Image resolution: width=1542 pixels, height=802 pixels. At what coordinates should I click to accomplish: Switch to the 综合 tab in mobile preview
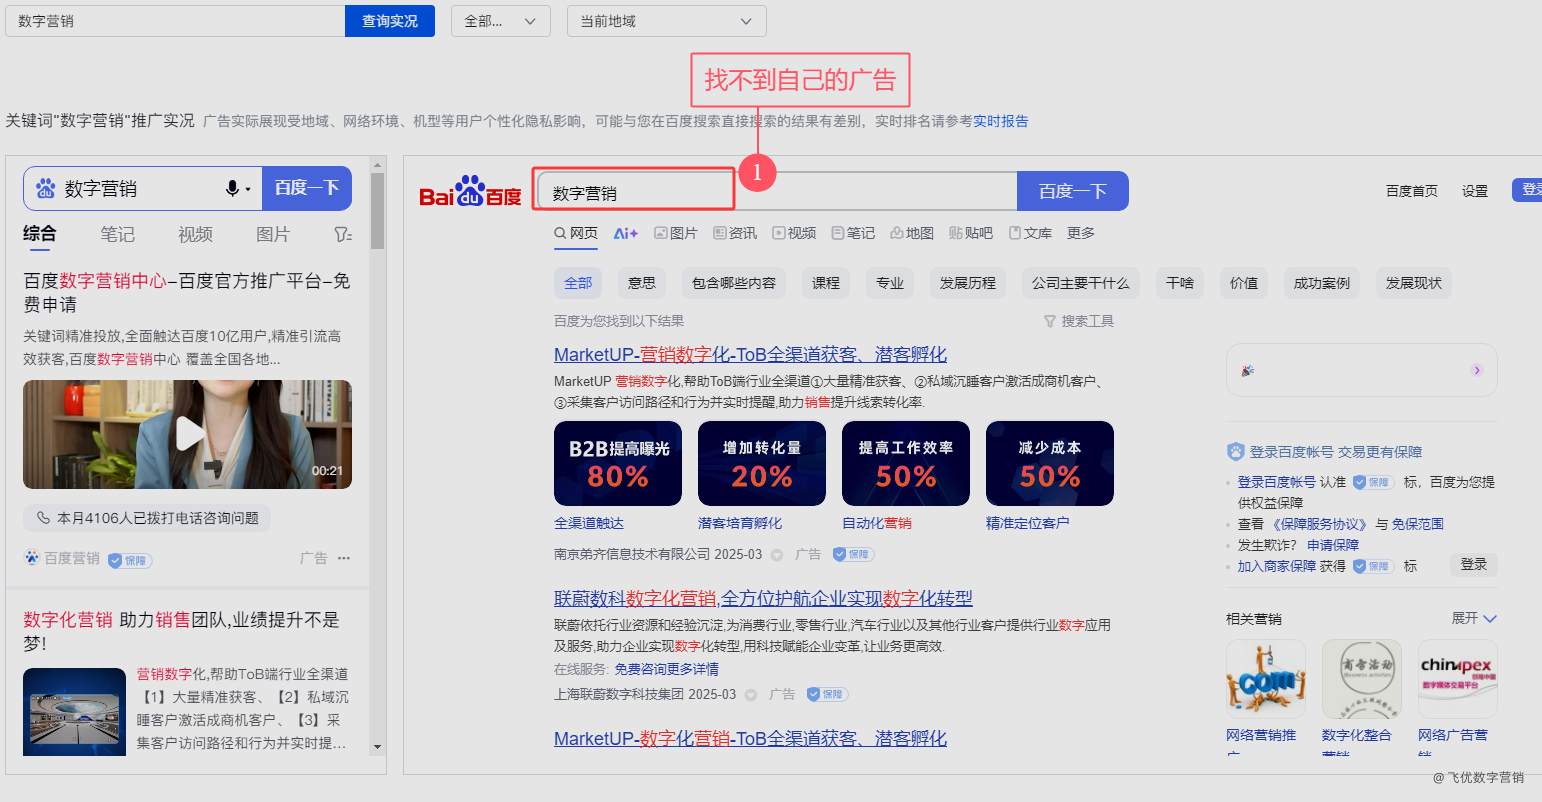[x=40, y=234]
